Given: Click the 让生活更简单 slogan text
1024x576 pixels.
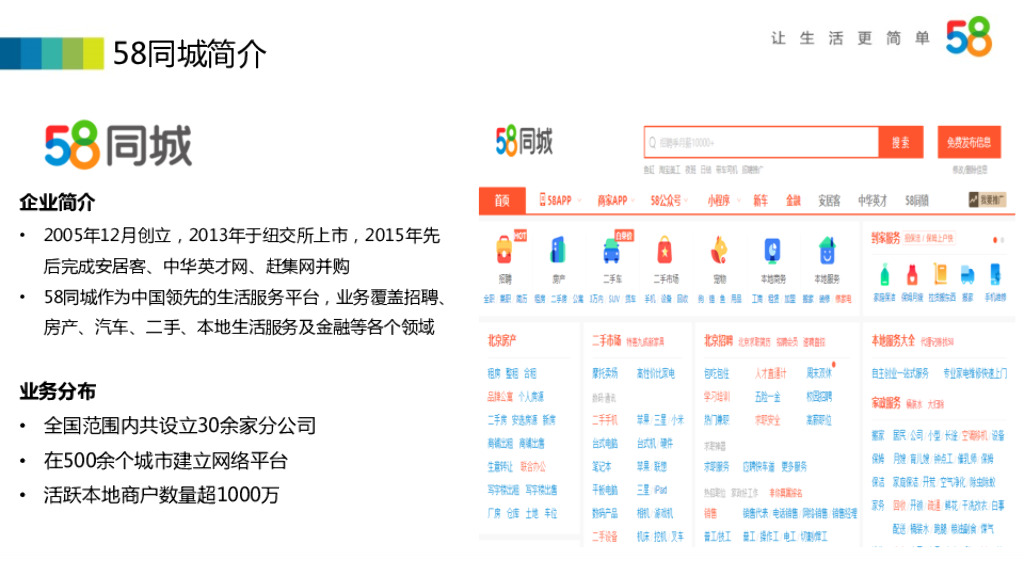Looking at the screenshot, I should (850, 38).
